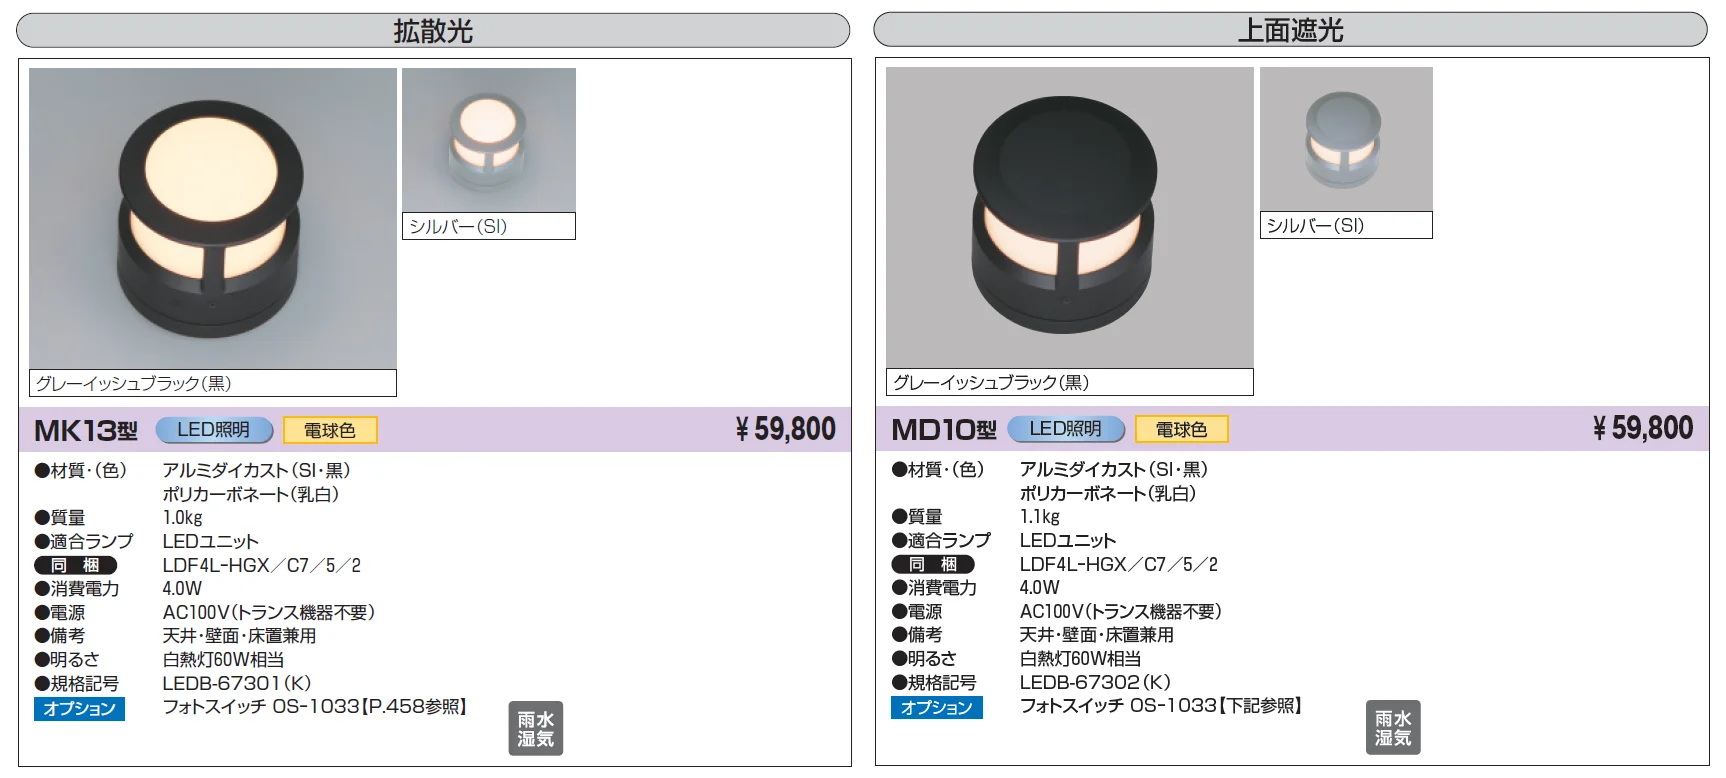Click MD10 4.0W power value
Screen dimensions: 1726x778
[1040, 588]
